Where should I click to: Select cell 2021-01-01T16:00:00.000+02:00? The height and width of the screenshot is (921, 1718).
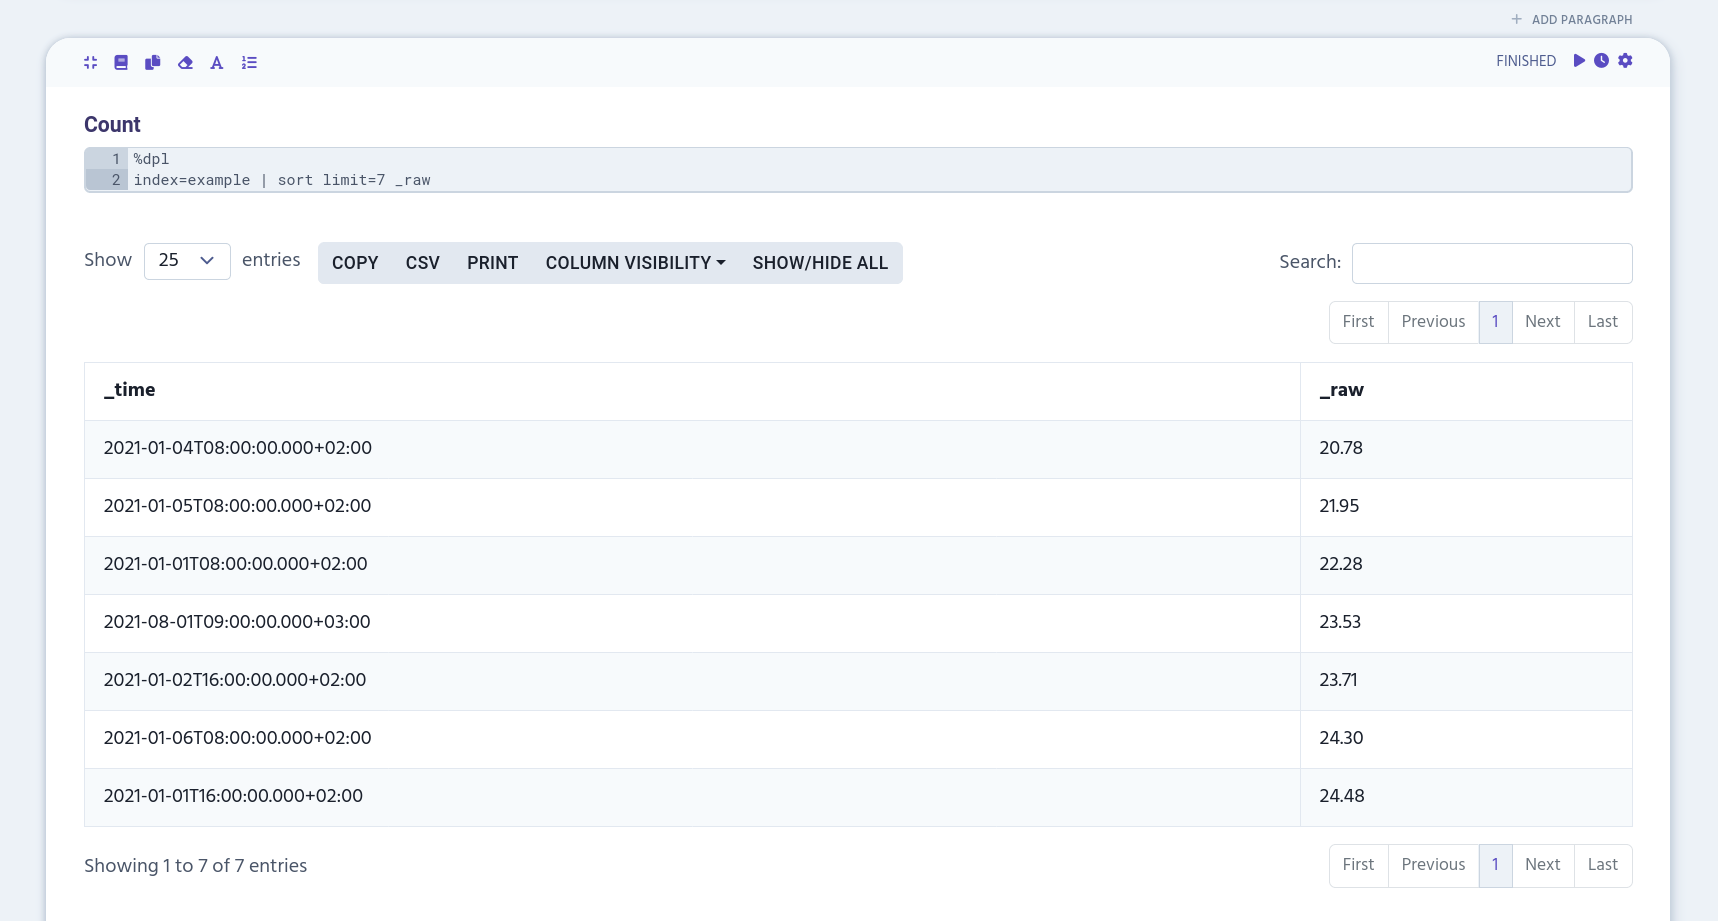(x=692, y=797)
